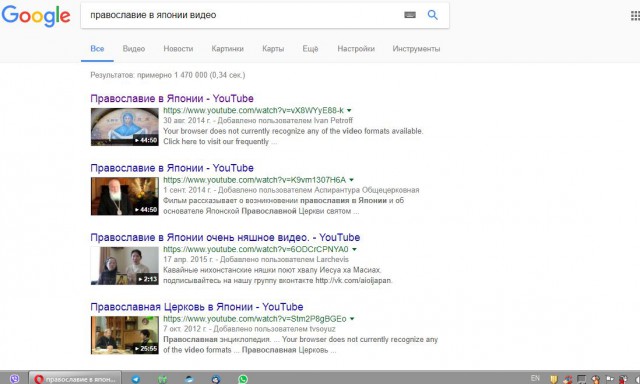Expand arrow next to URL ending vX8WYyE88-k
The height and width of the screenshot is (384, 640).
point(349,110)
